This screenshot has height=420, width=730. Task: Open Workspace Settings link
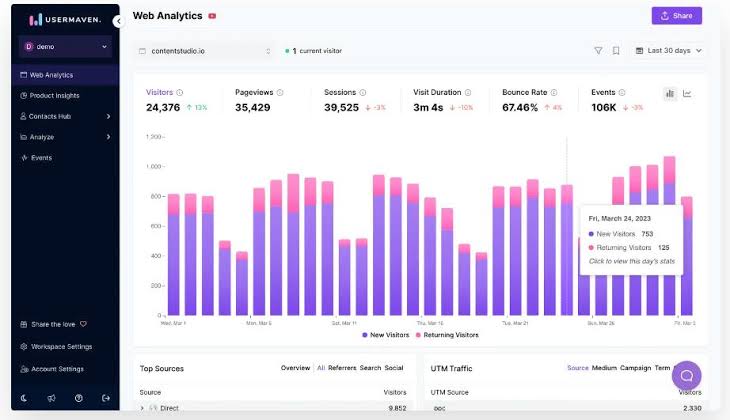click(x=61, y=346)
